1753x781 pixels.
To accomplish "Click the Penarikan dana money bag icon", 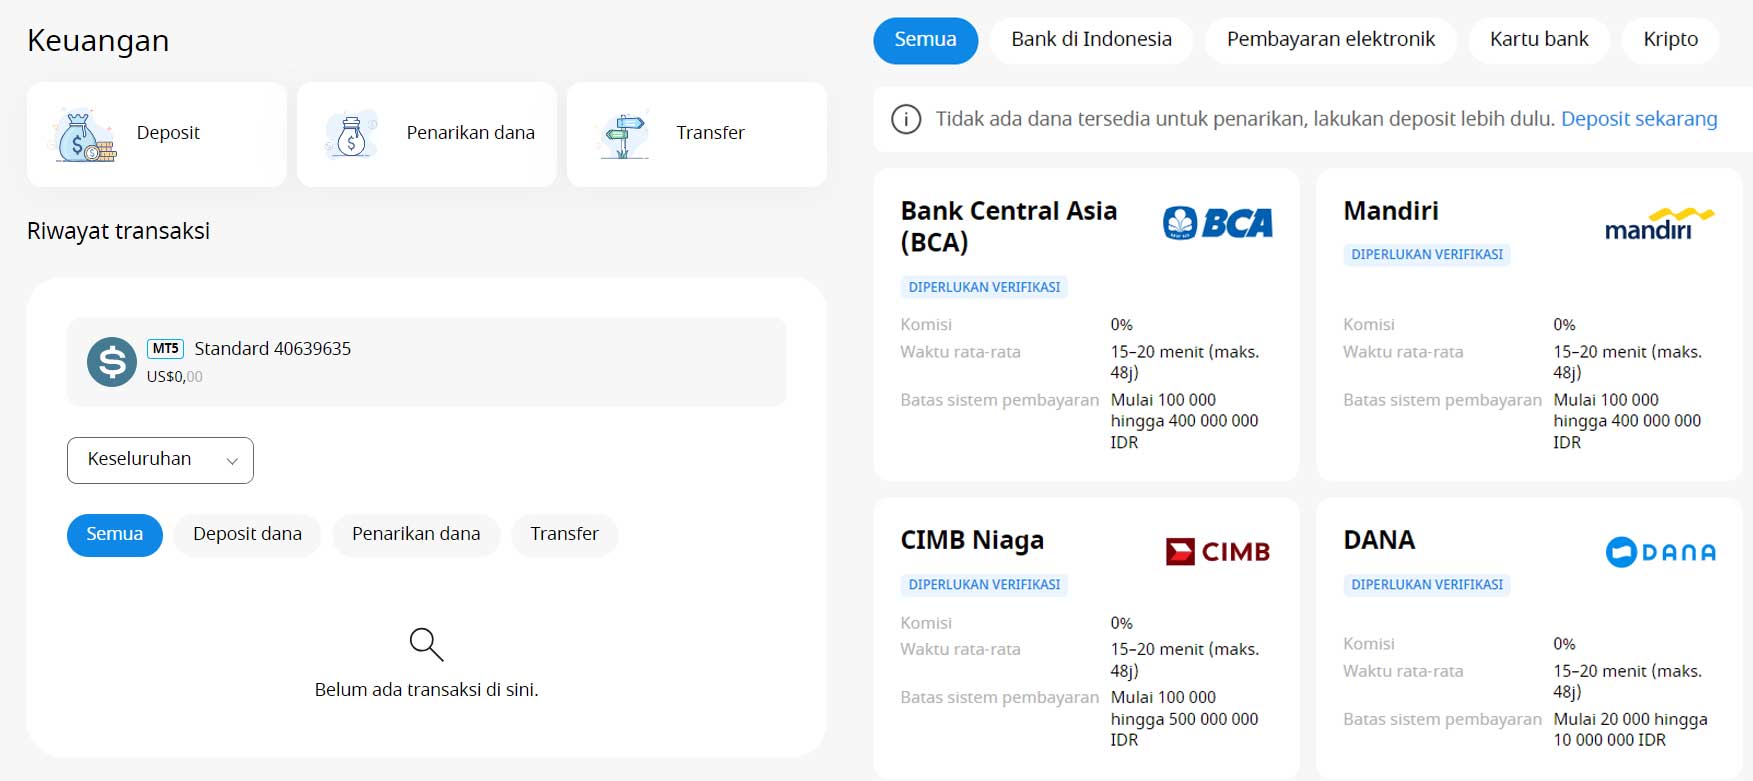I will pyautogui.click(x=352, y=134).
